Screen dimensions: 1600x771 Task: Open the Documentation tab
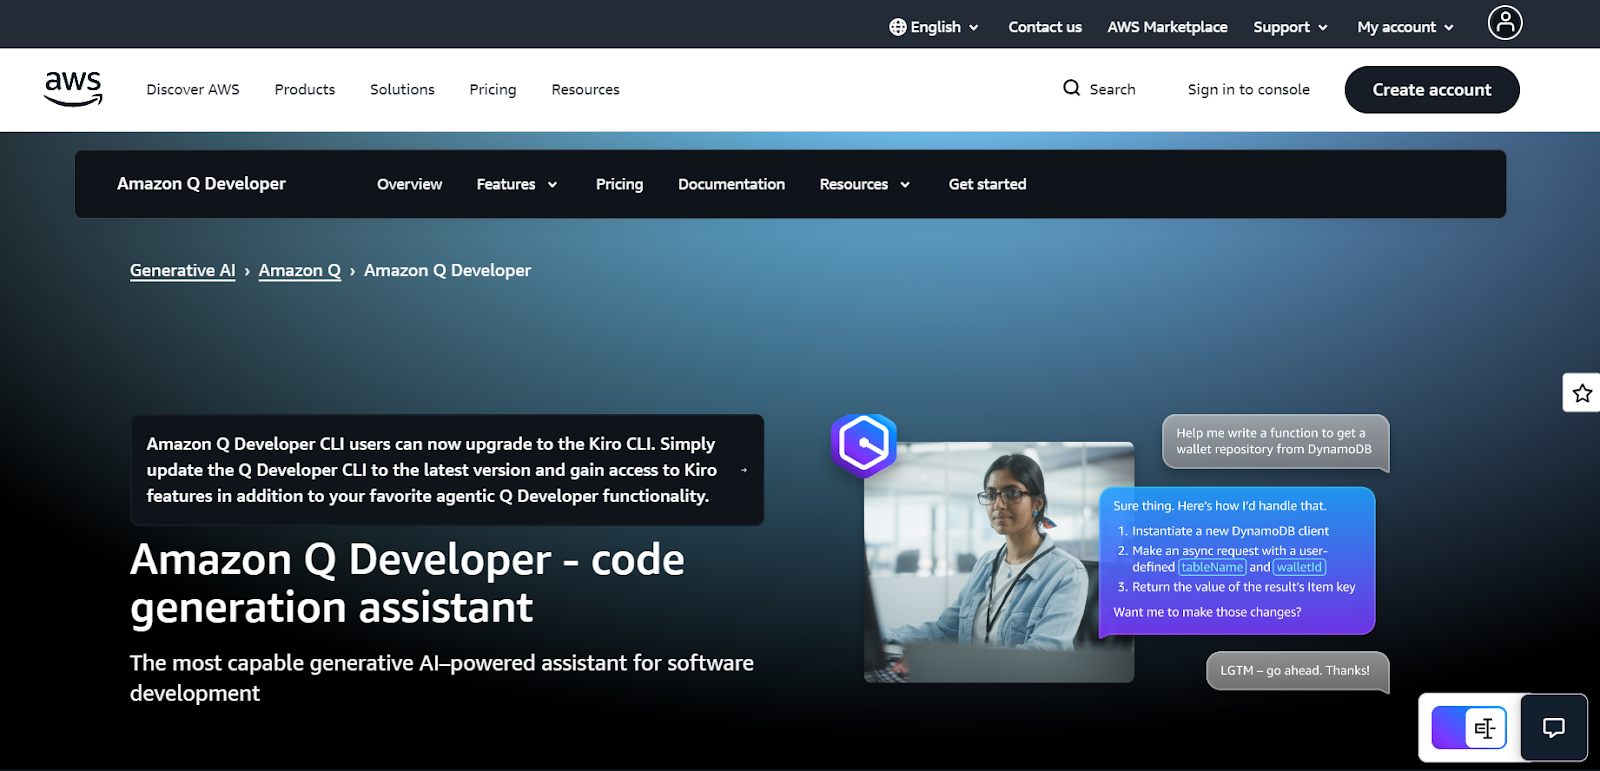[x=731, y=184]
